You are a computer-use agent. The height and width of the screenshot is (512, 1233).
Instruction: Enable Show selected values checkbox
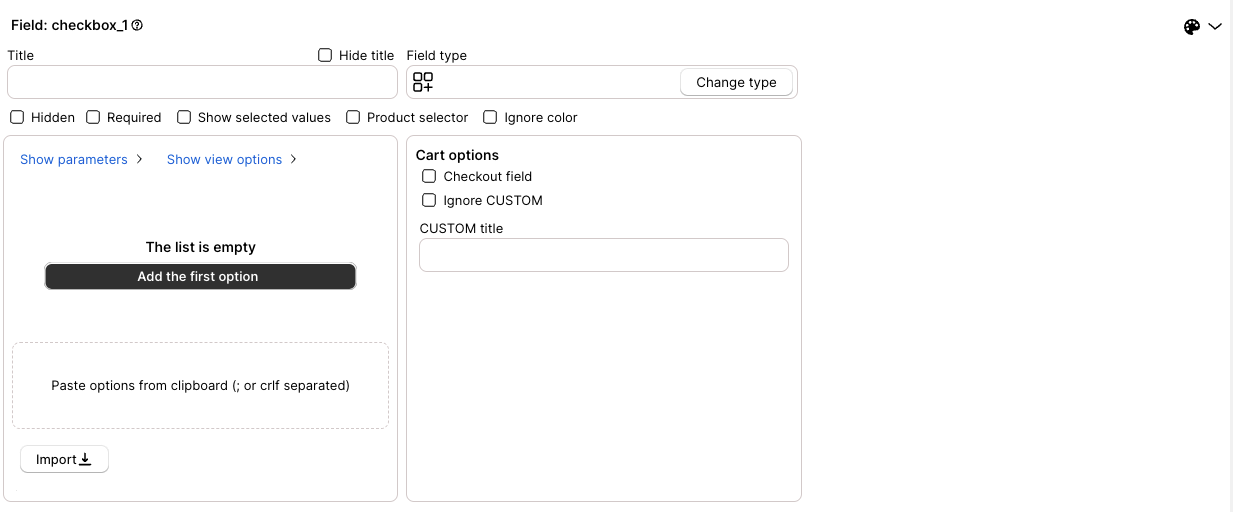(x=184, y=117)
